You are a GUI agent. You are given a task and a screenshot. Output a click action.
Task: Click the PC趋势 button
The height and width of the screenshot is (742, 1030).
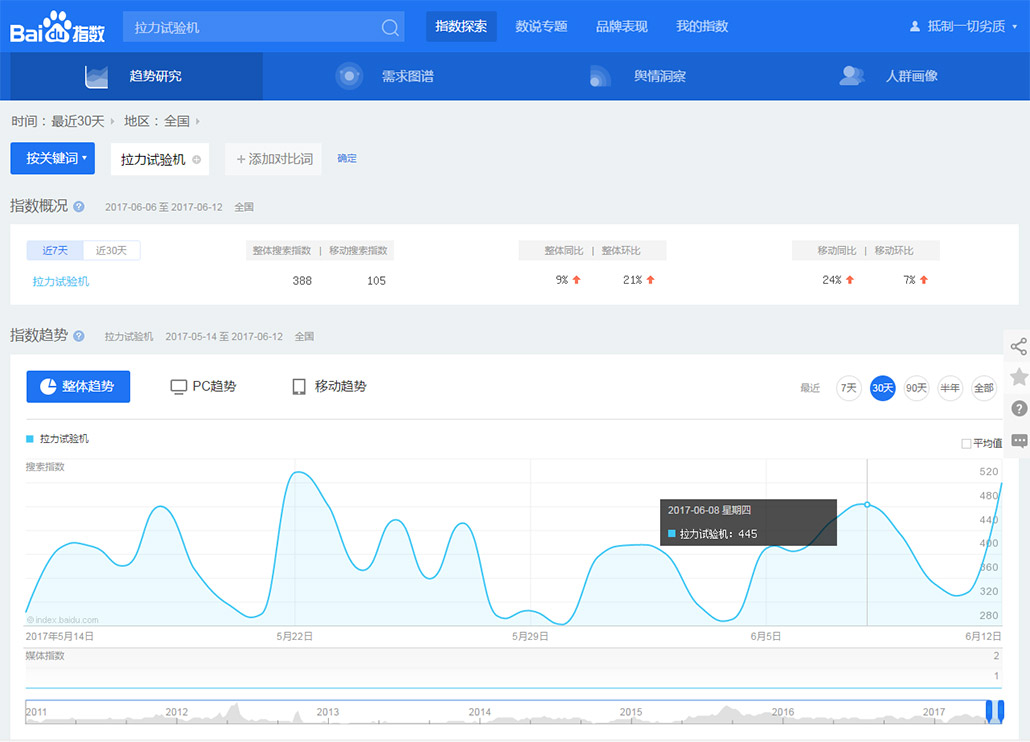pyautogui.click(x=203, y=387)
